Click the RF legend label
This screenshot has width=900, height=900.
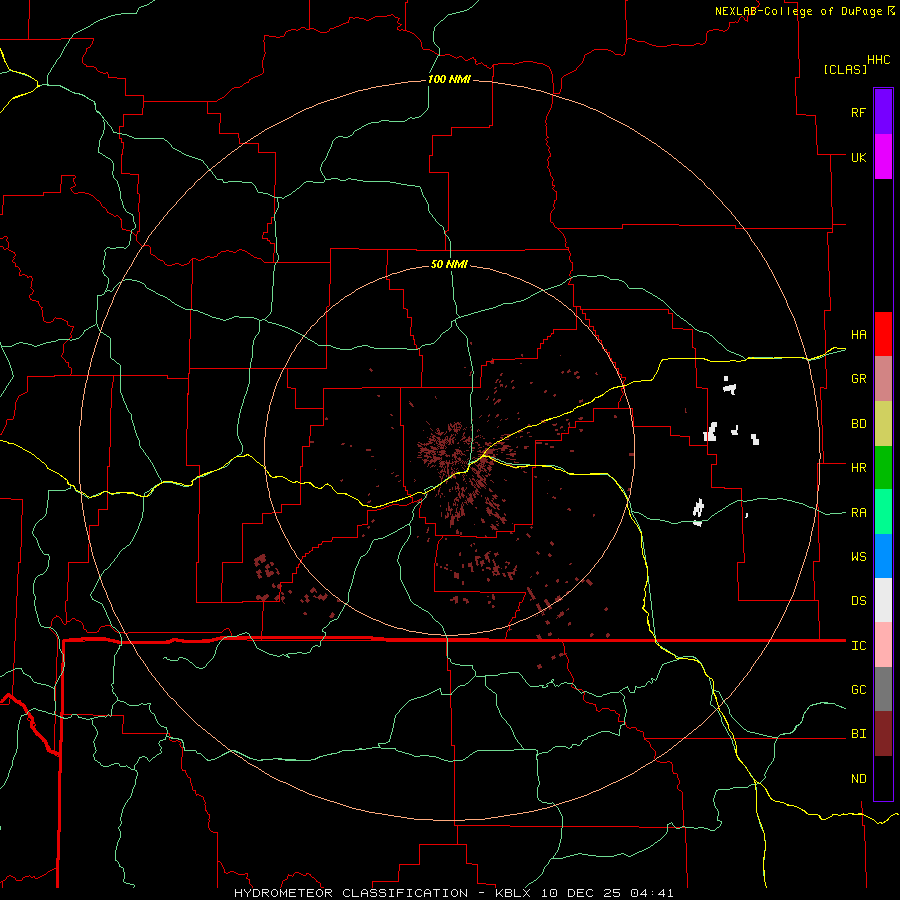point(858,112)
